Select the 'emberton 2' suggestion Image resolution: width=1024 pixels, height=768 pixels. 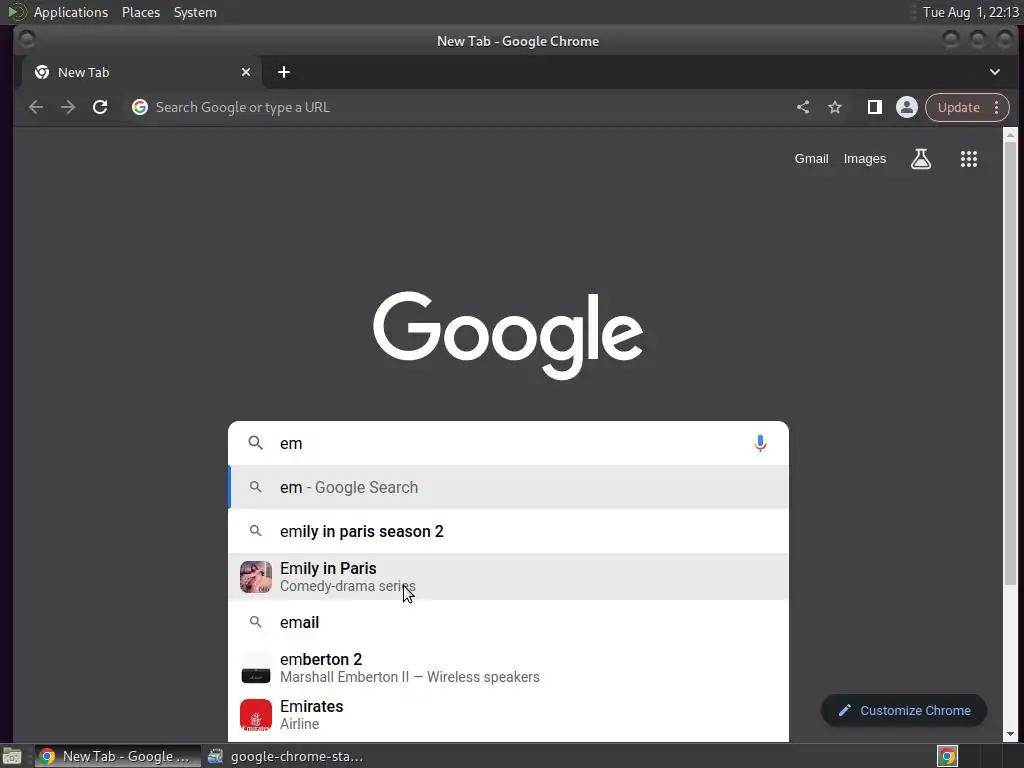[x=508, y=667]
